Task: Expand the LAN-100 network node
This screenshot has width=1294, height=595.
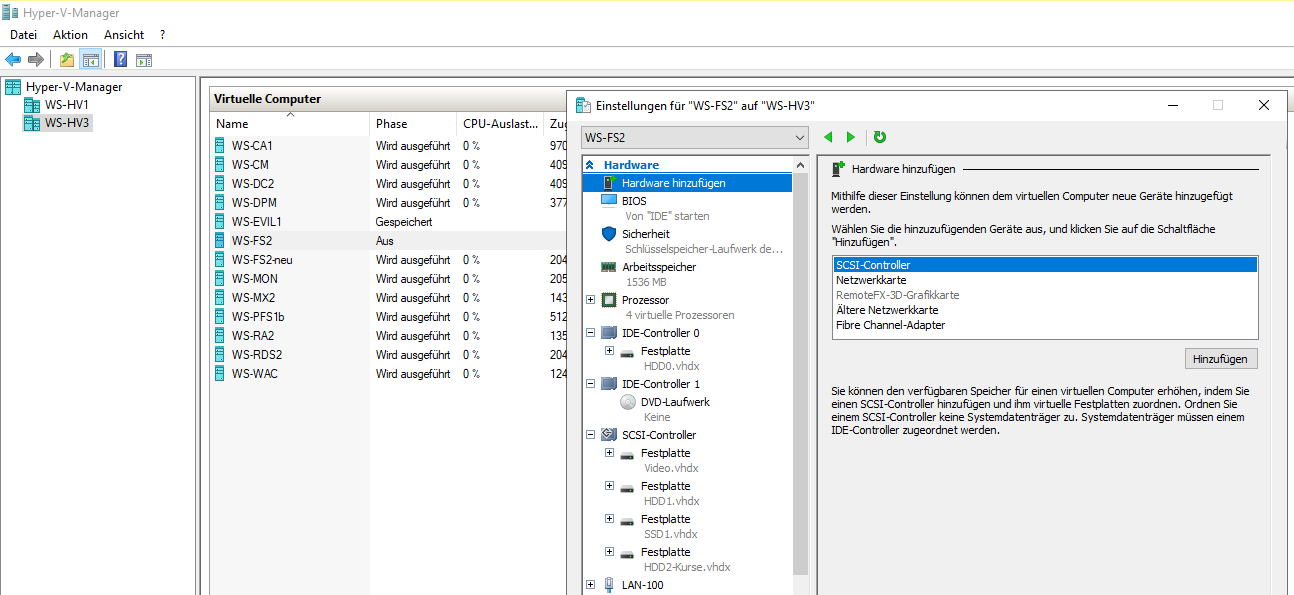Action: click(591, 584)
